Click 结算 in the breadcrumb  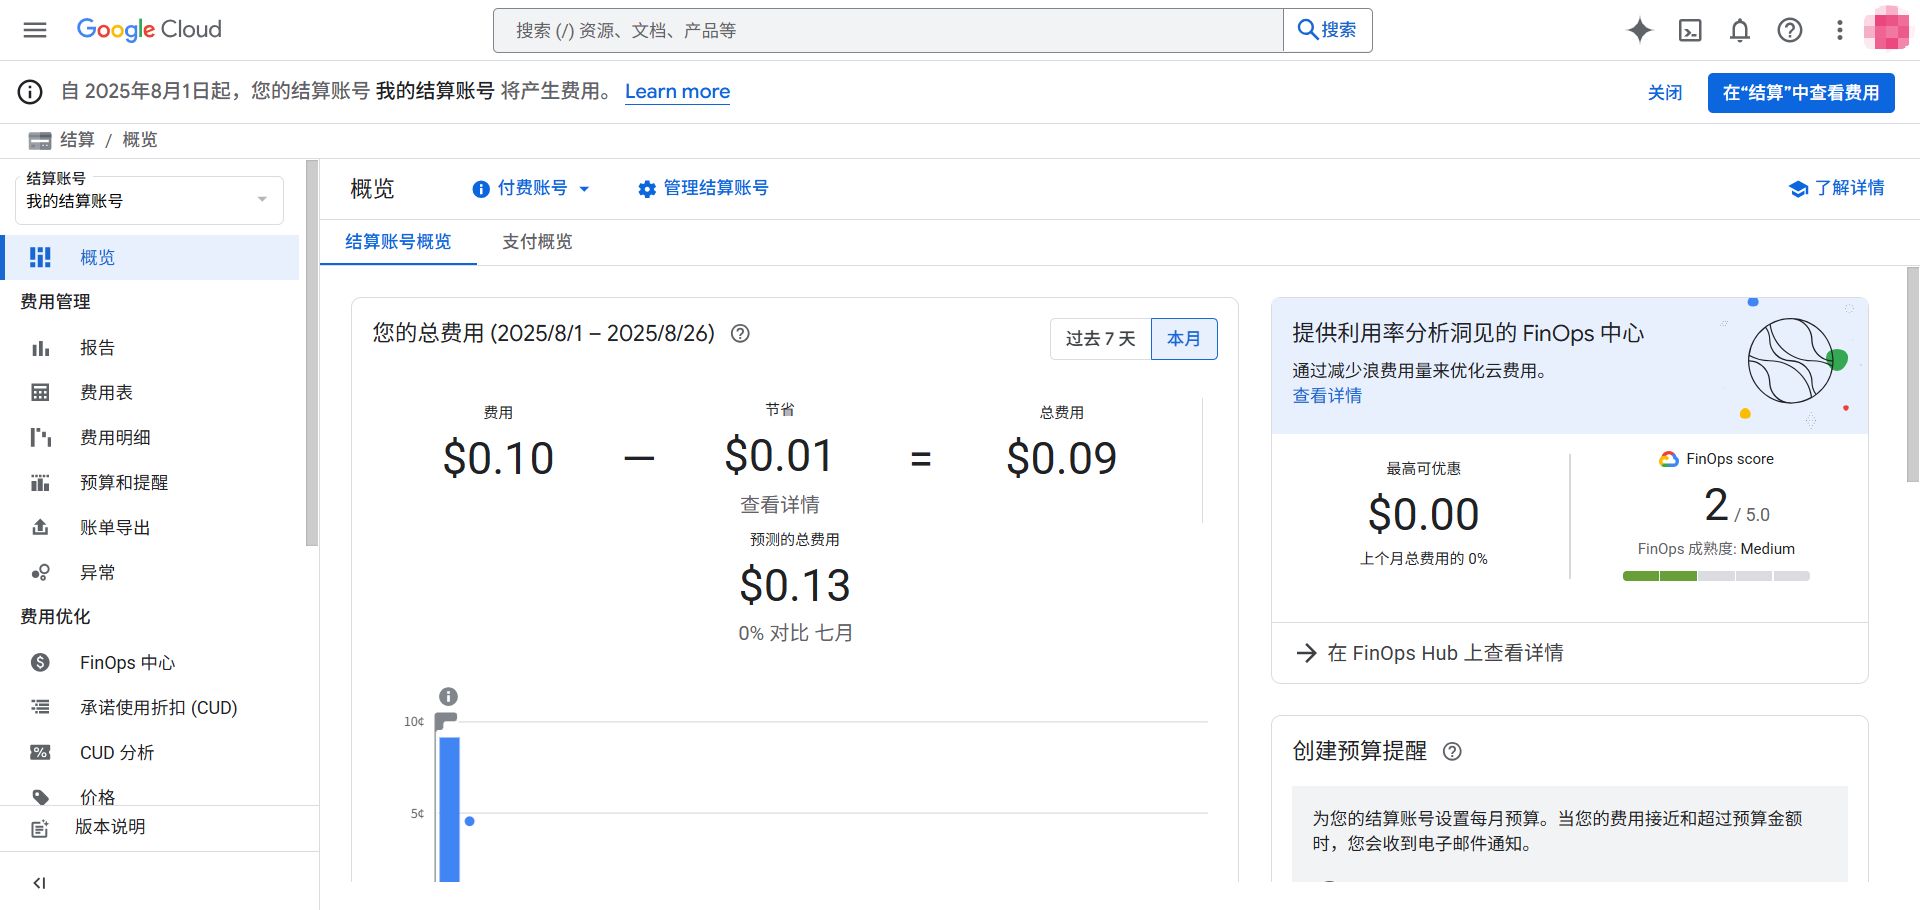[x=77, y=140]
